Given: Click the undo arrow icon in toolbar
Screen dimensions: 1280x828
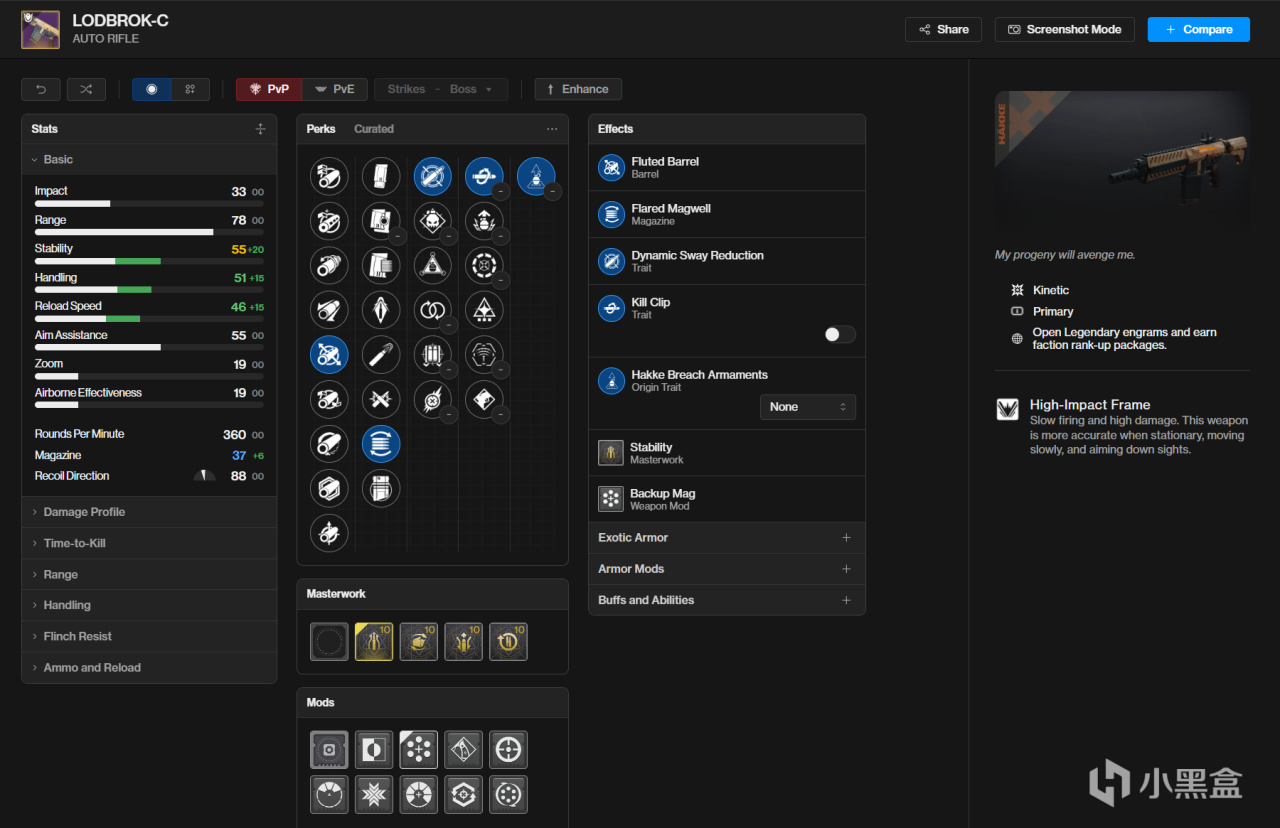Looking at the screenshot, I should tap(41, 89).
